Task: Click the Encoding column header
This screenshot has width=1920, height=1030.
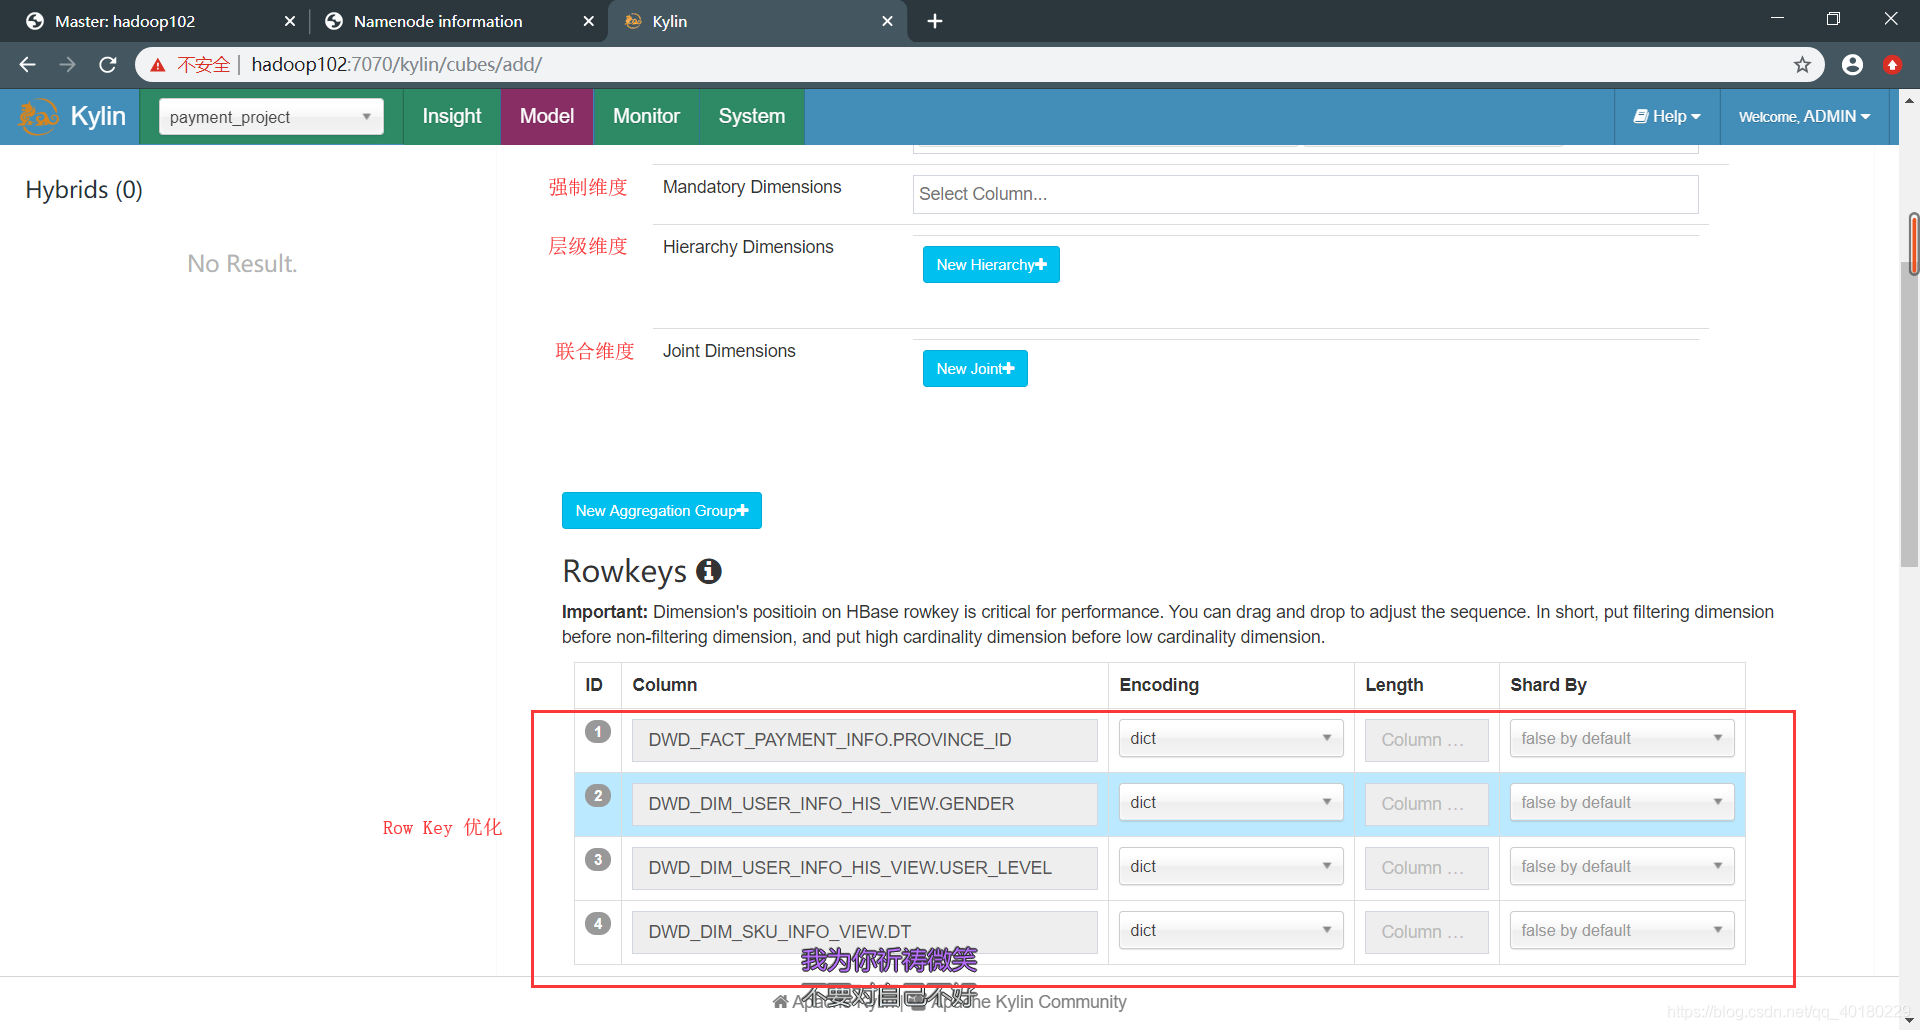Action: (x=1159, y=685)
